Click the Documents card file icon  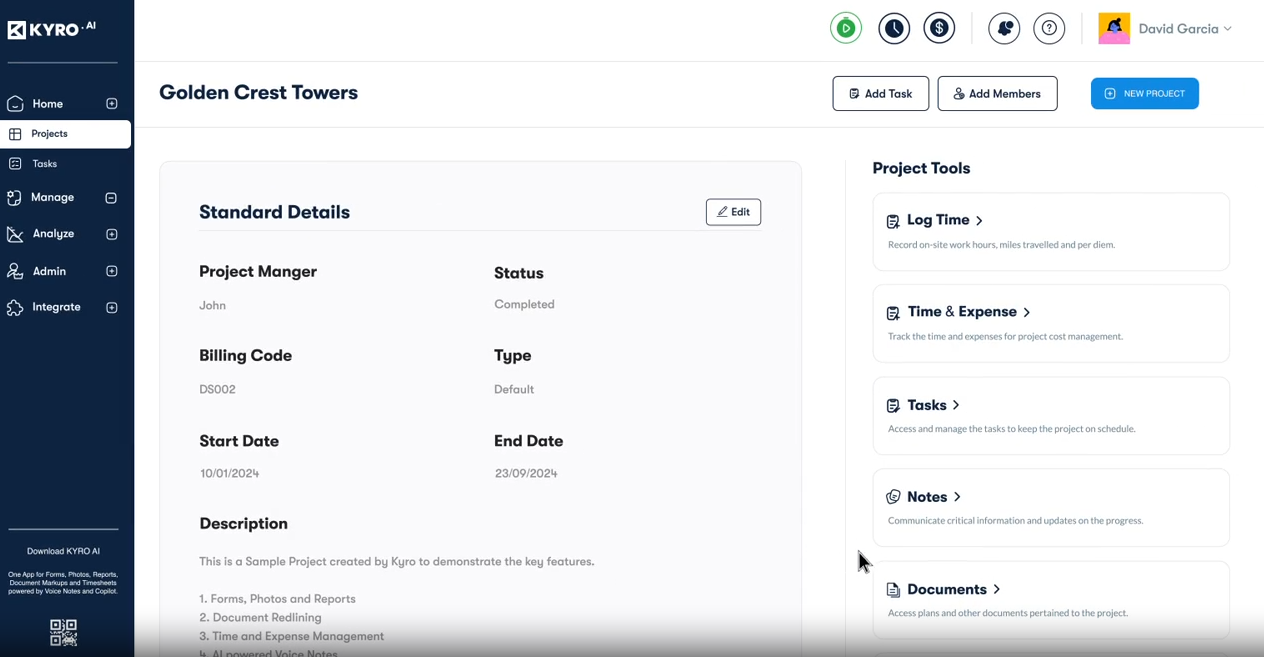click(893, 590)
